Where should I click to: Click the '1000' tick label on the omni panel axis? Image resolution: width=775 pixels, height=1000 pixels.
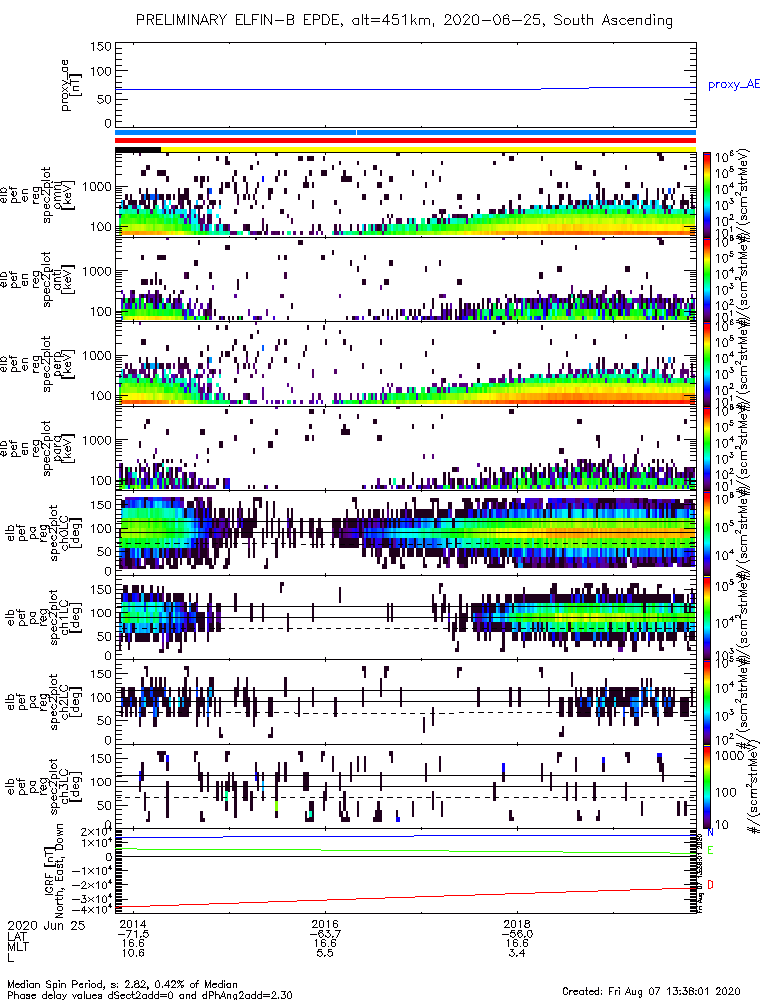coord(97,187)
